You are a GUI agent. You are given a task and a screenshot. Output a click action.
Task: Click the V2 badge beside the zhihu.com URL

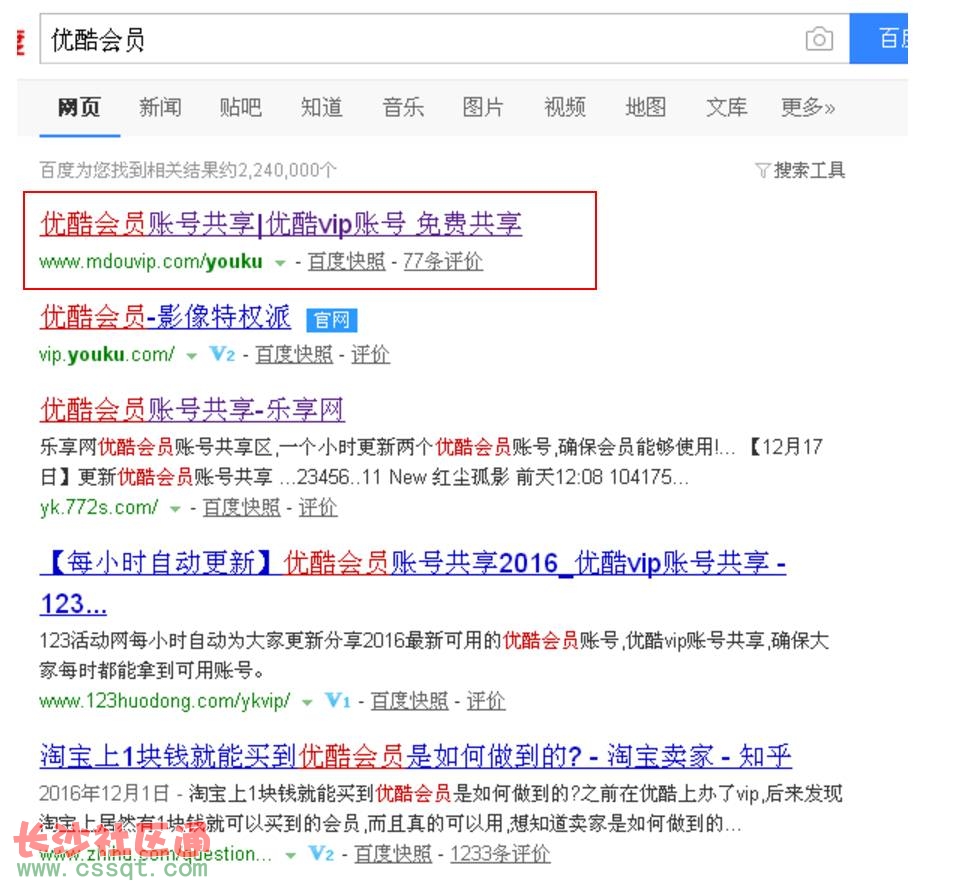coord(321,854)
